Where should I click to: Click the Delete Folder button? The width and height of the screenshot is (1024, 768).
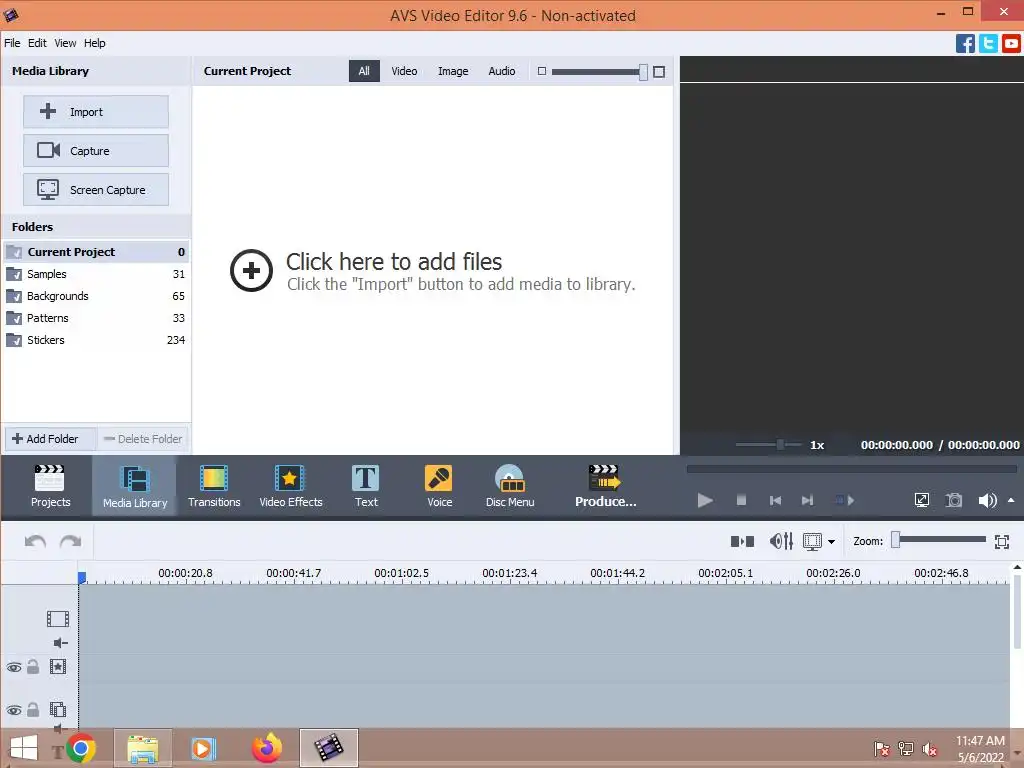(143, 439)
